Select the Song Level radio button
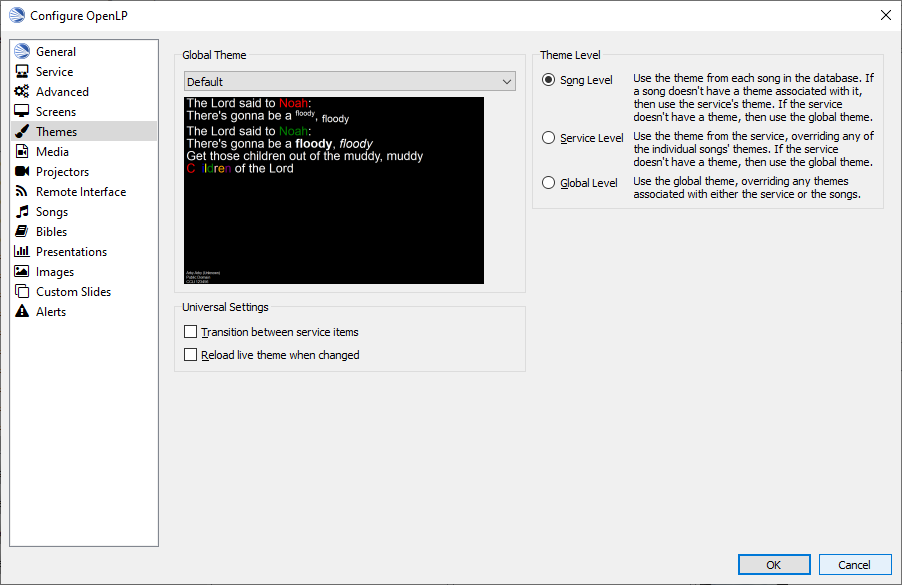 pos(549,80)
